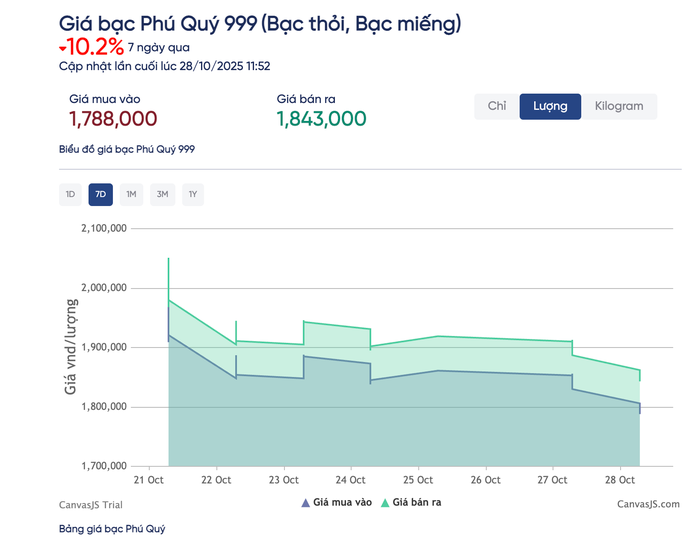Switch chart to 1M range
The width and height of the screenshot is (698, 542).
[x=131, y=194]
